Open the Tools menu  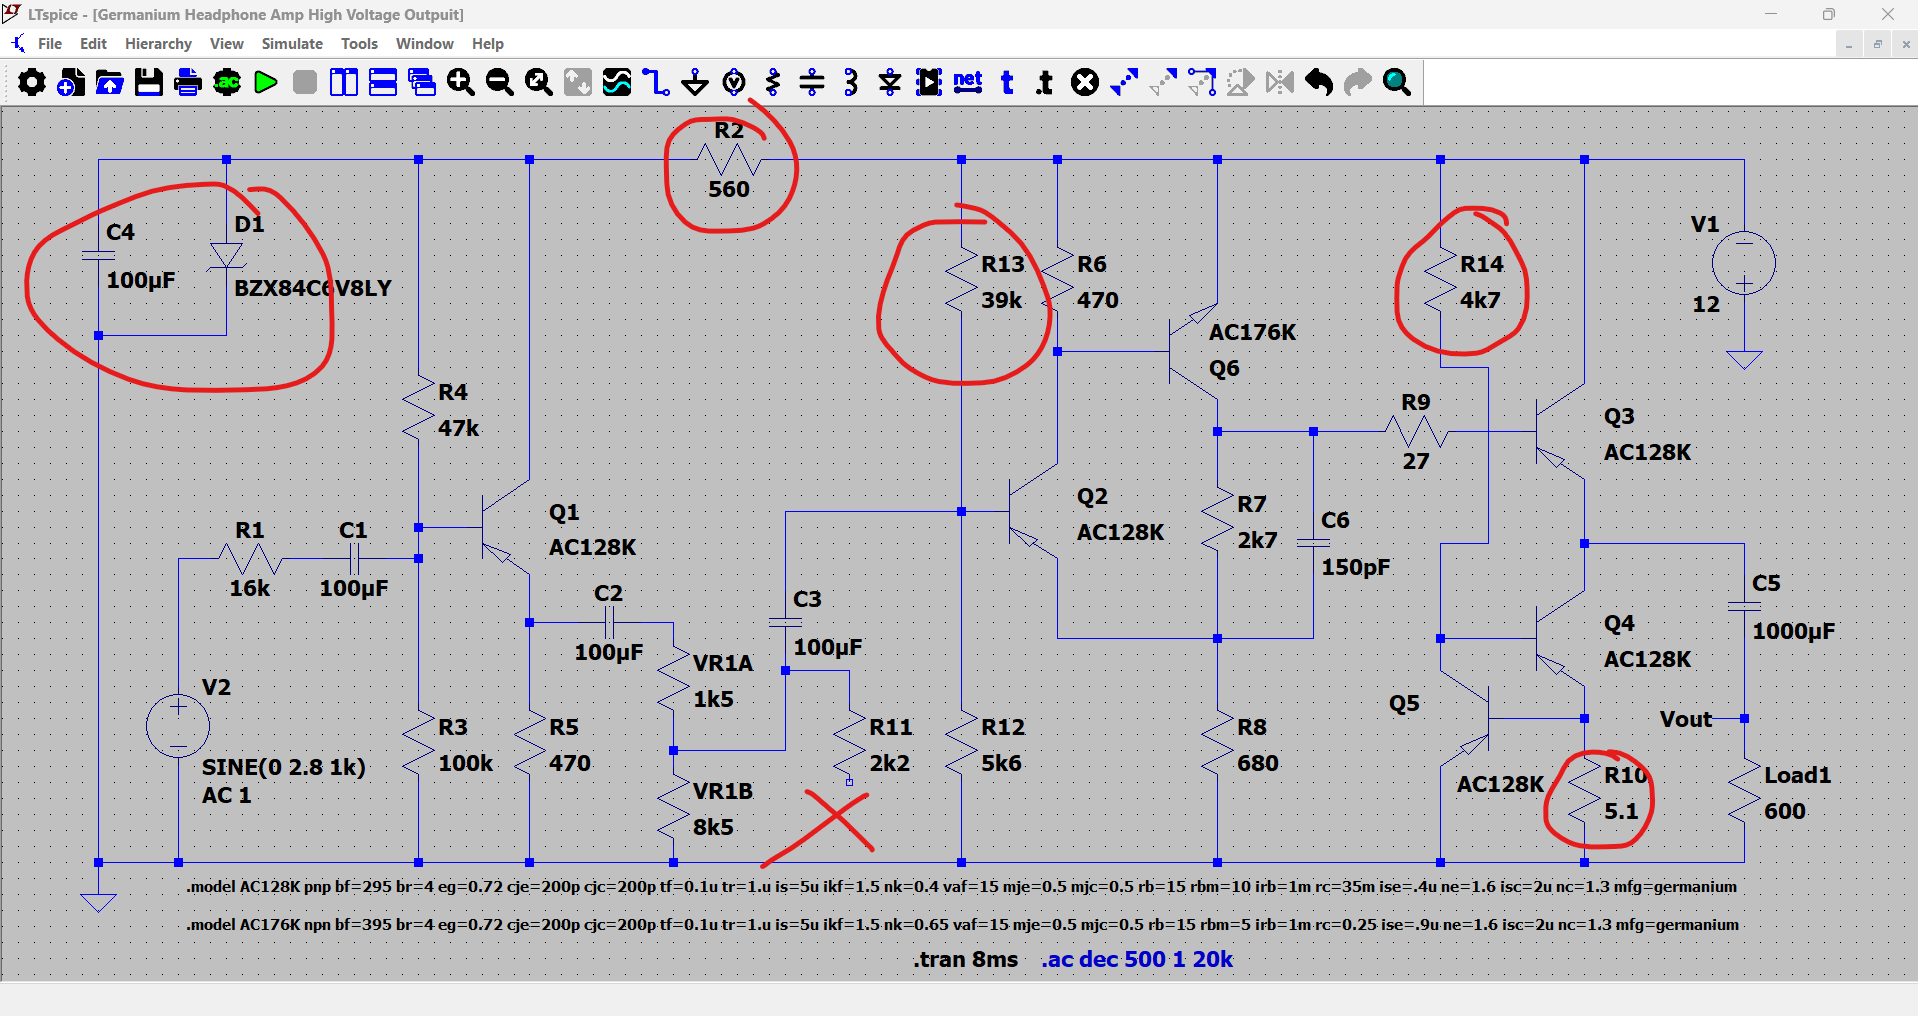click(359, 44)
